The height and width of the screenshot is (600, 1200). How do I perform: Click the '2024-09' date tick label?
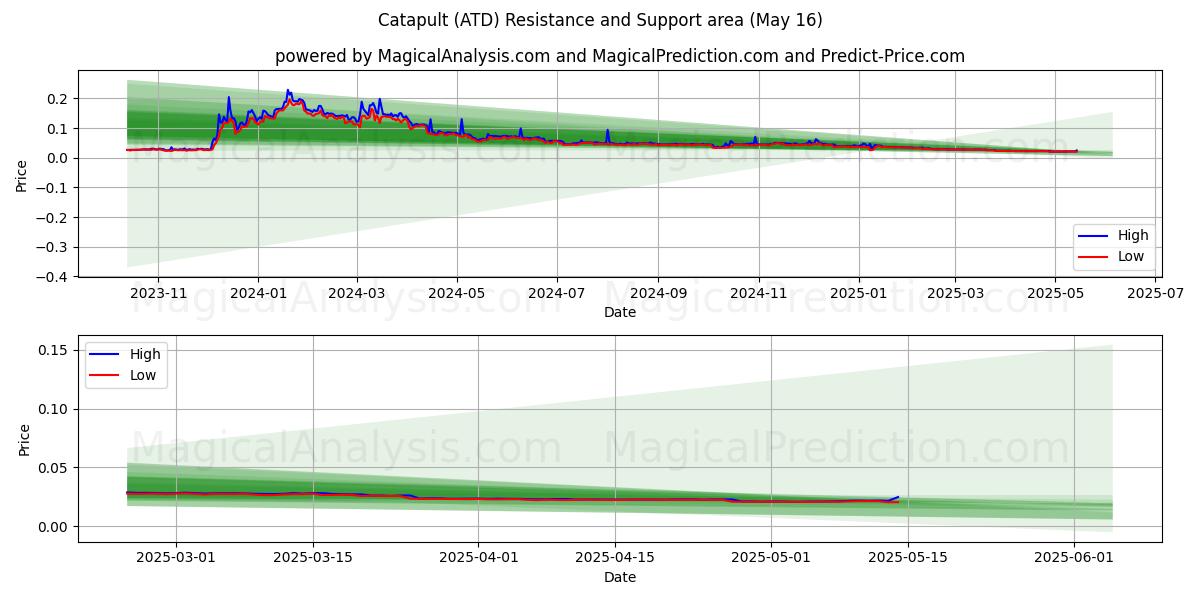coord(658,293)
